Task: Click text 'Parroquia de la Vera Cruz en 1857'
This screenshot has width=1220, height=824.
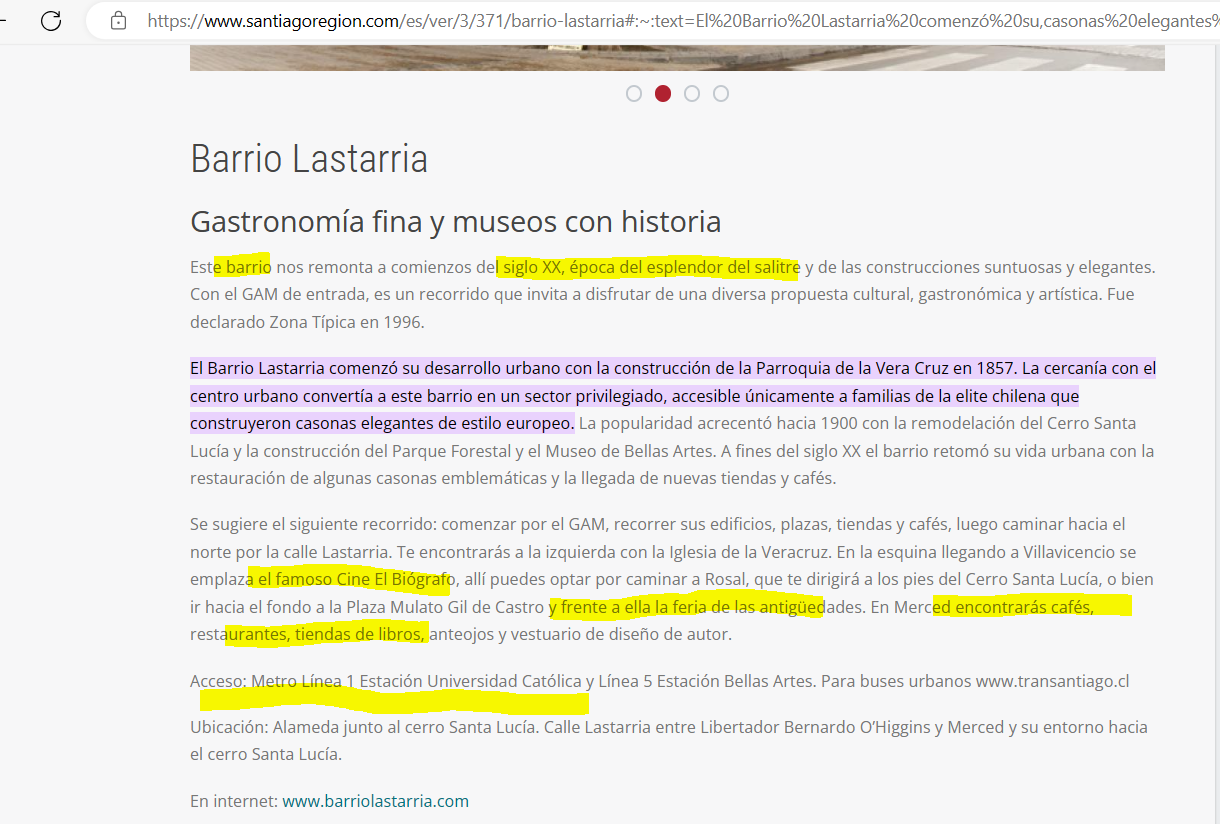Action: click(886, 368)
